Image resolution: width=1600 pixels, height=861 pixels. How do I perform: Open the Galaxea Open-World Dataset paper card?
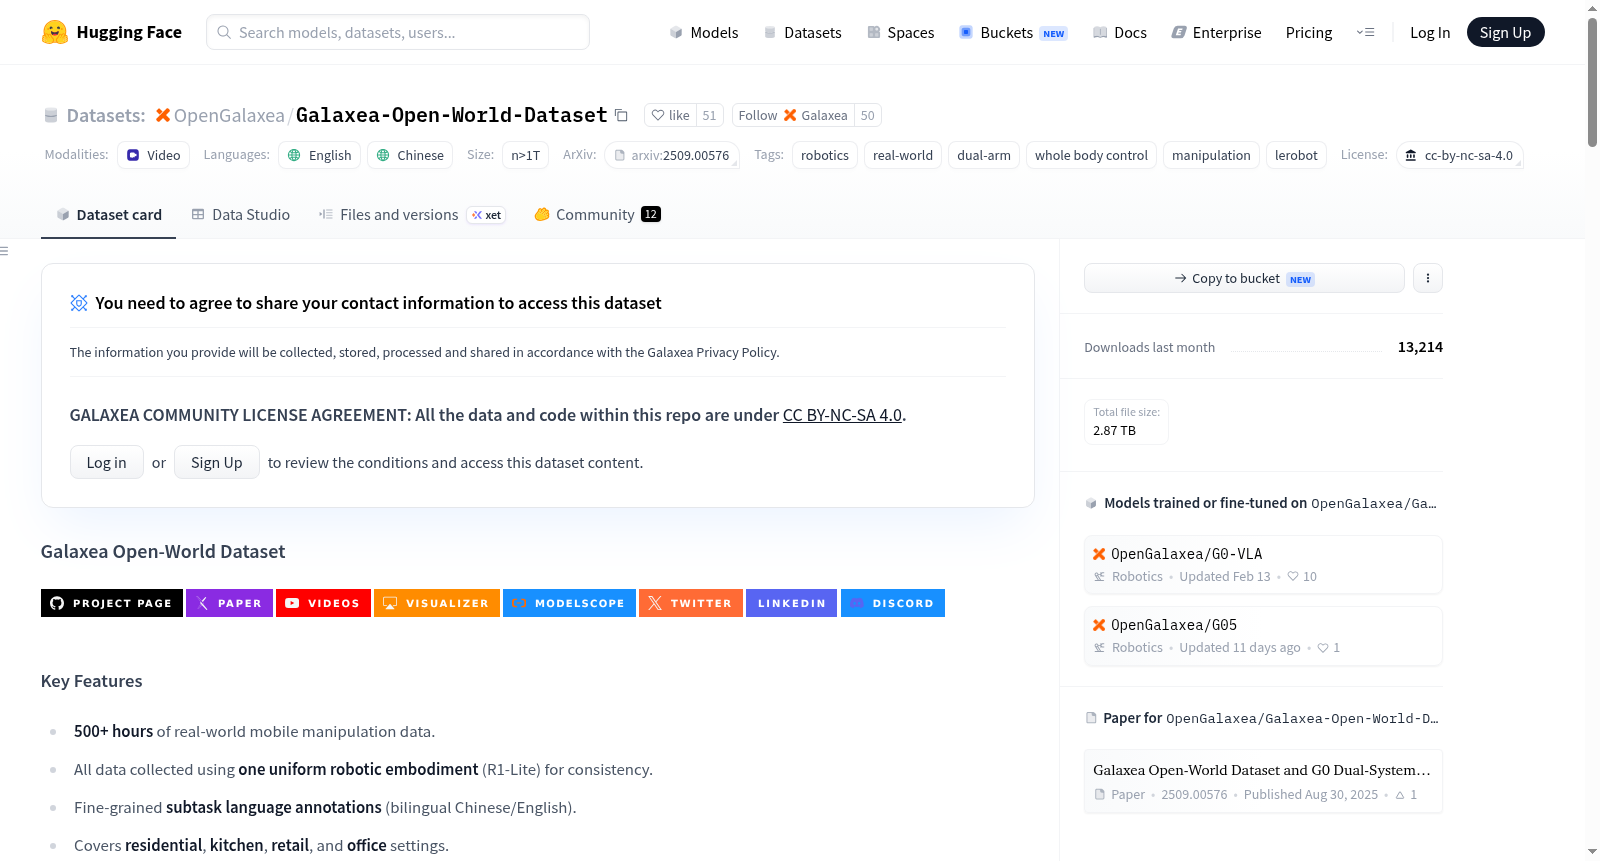[x=1263, y=781]
